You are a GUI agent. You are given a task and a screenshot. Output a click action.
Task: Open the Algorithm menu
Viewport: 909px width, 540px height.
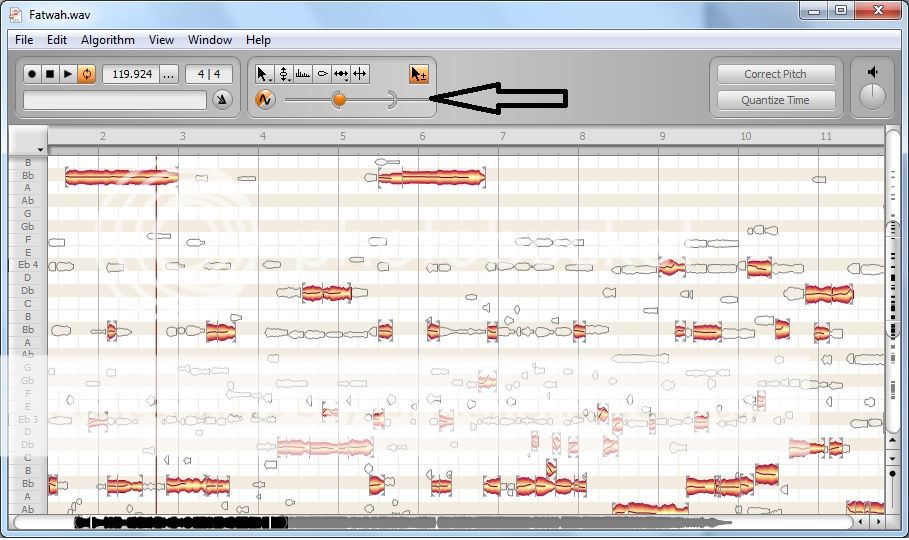point(107,40)
